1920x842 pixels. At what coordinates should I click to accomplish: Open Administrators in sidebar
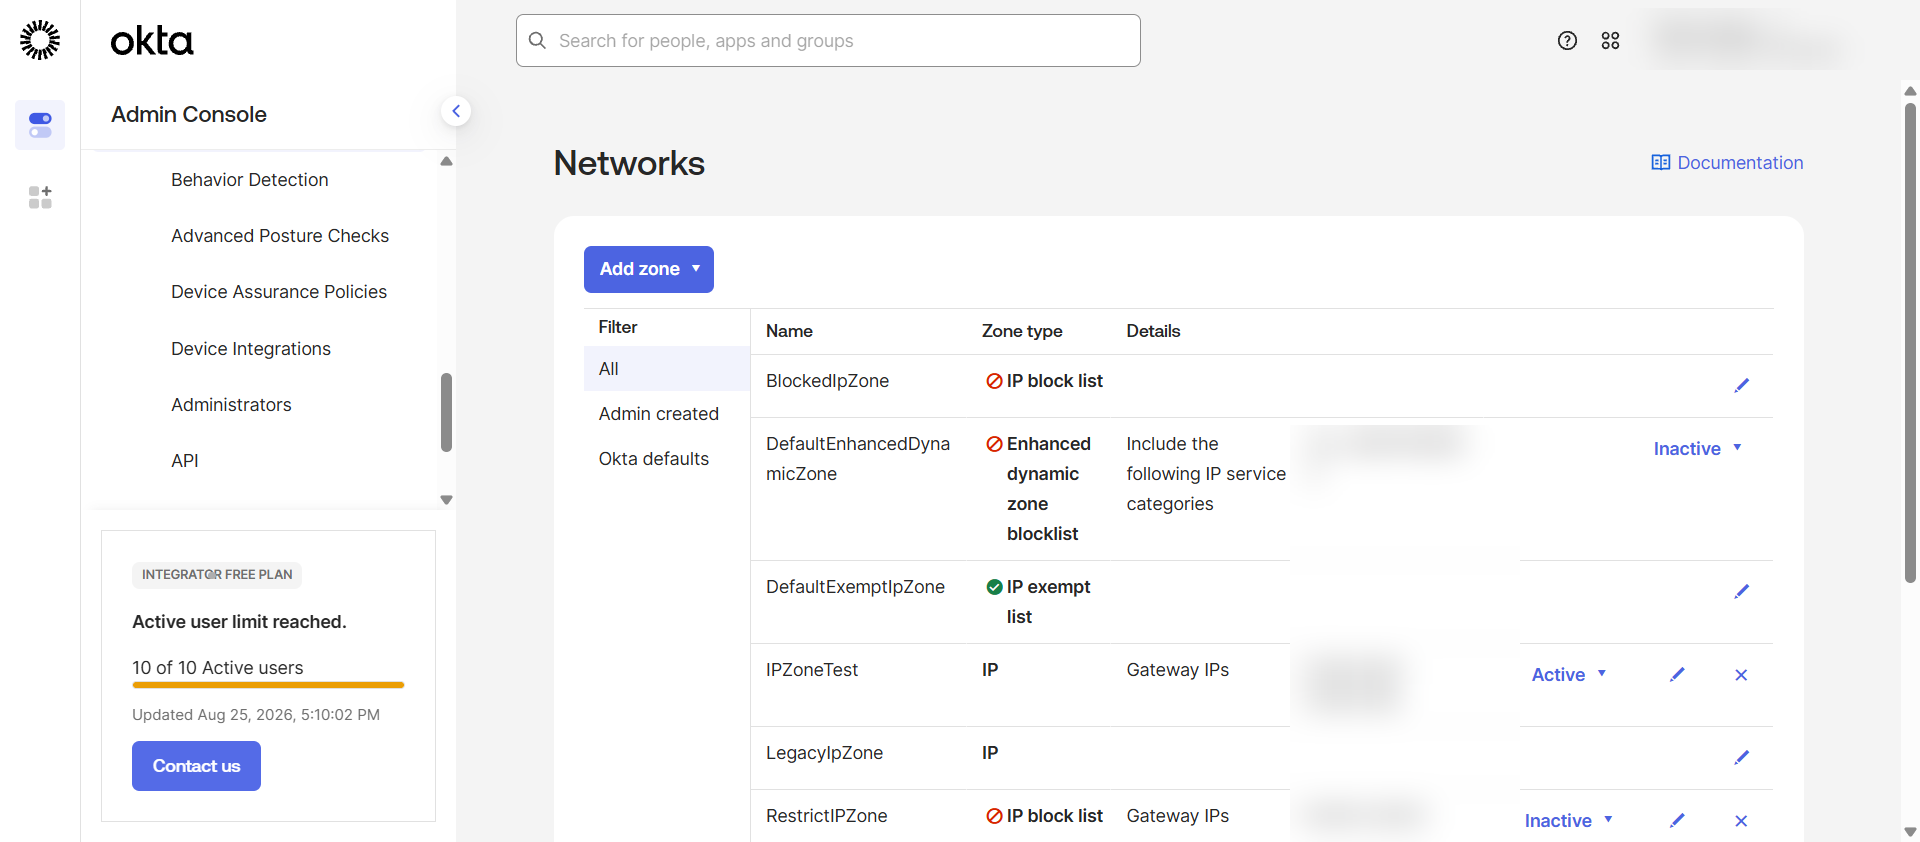pyautogui.click(x=231, y=405)
